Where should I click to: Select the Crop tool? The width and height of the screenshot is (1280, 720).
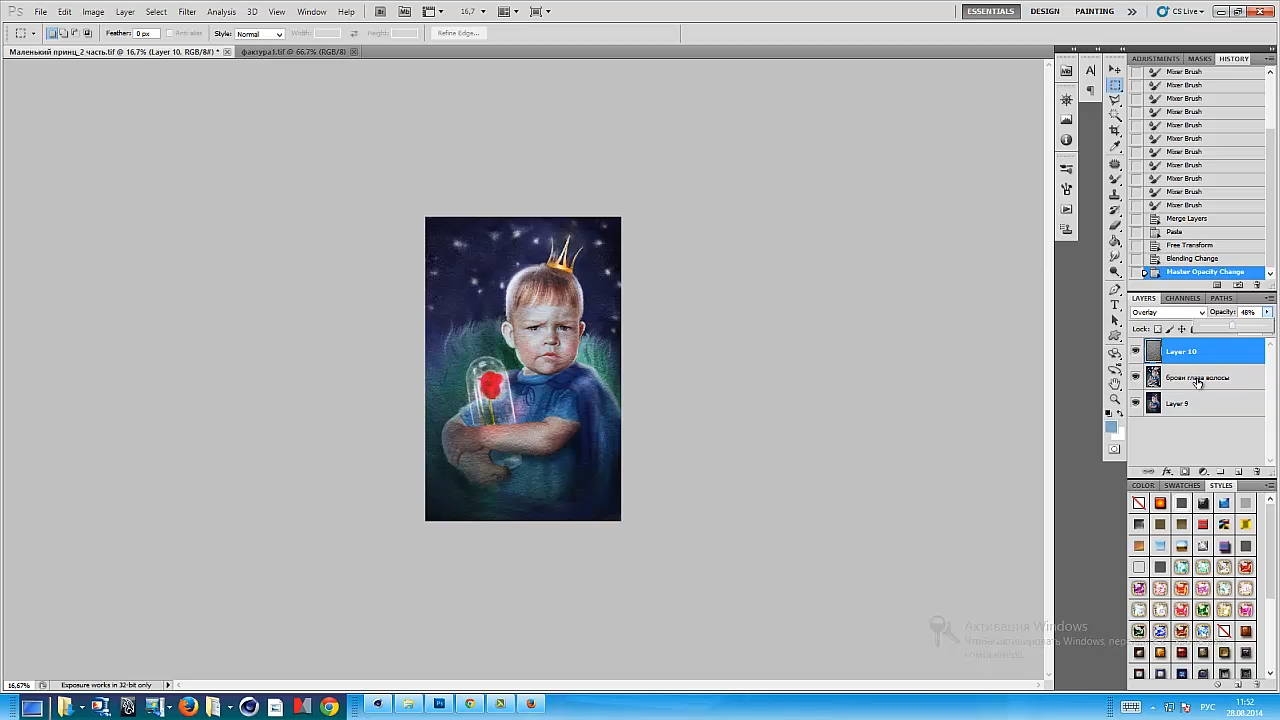(1115, 131)
